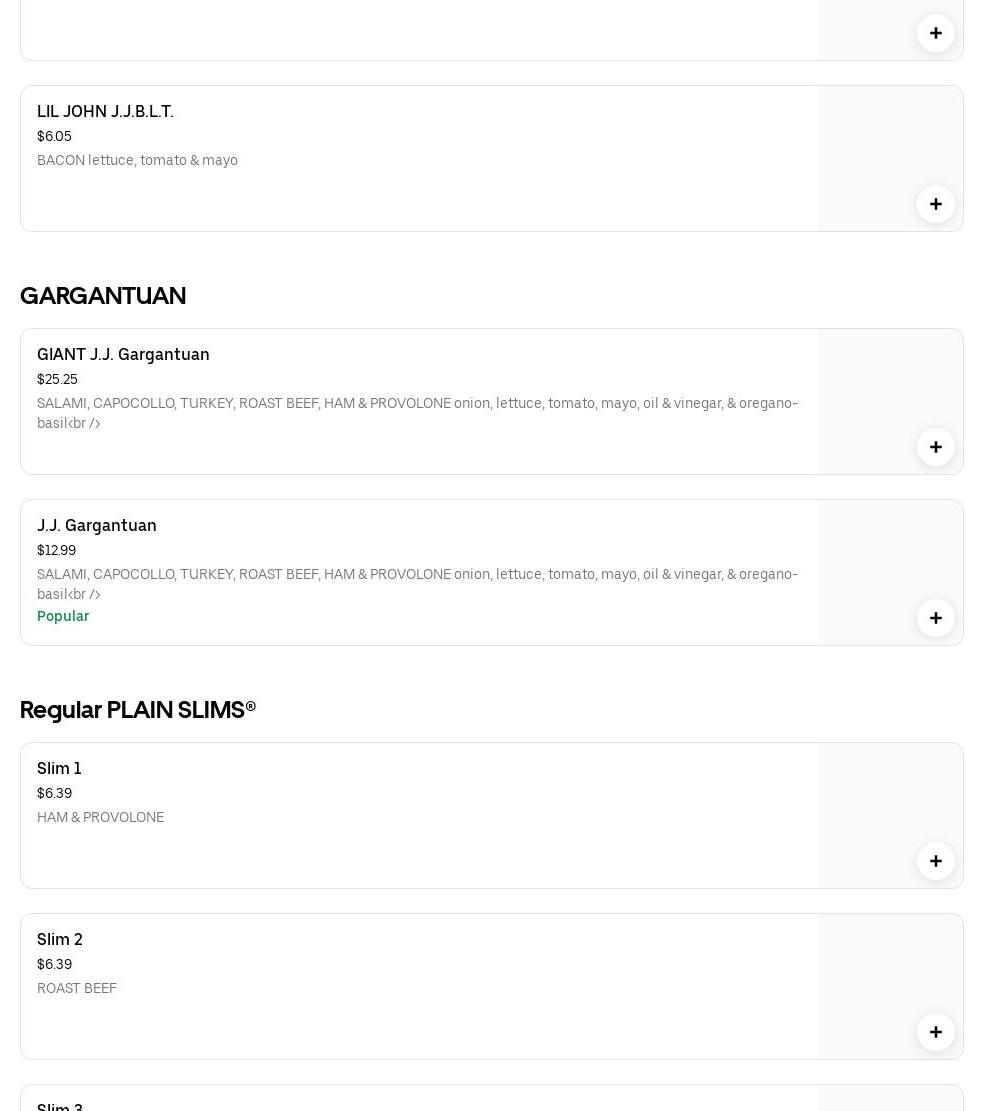Click the green Popular tag
The width and height of the screenshot is (984, 1111).
(63, 616)
